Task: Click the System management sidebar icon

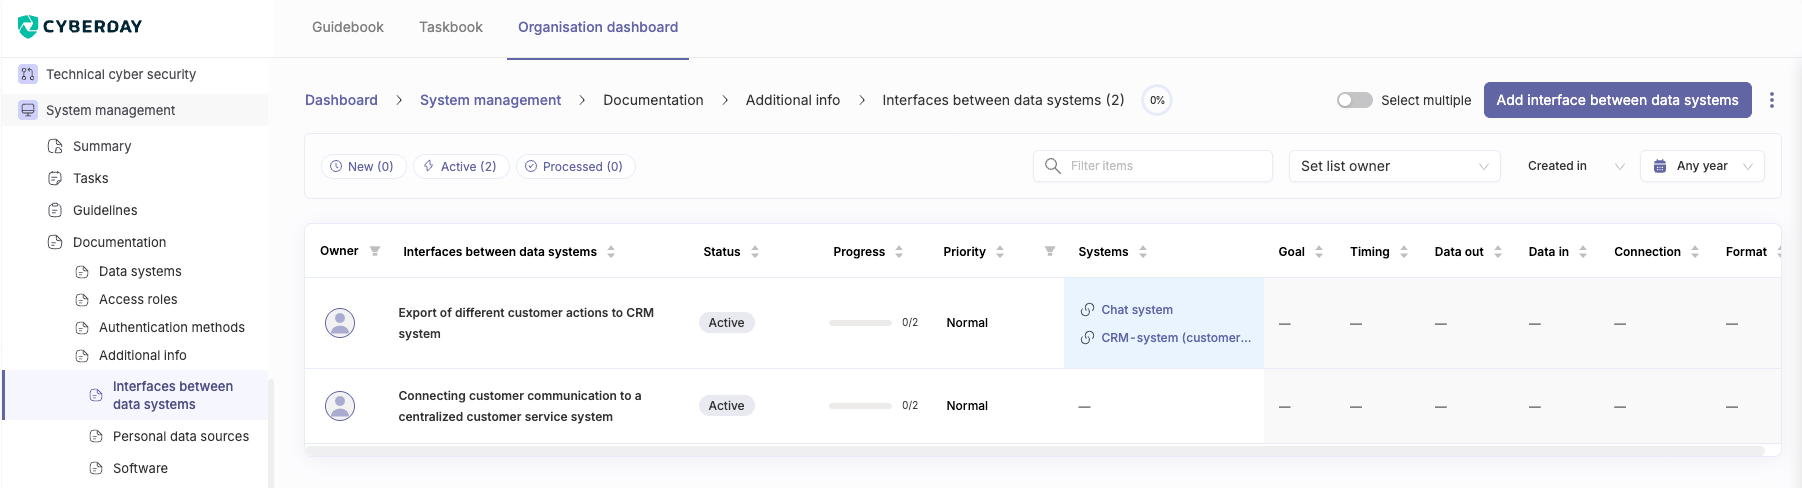Action: (28, 110)
